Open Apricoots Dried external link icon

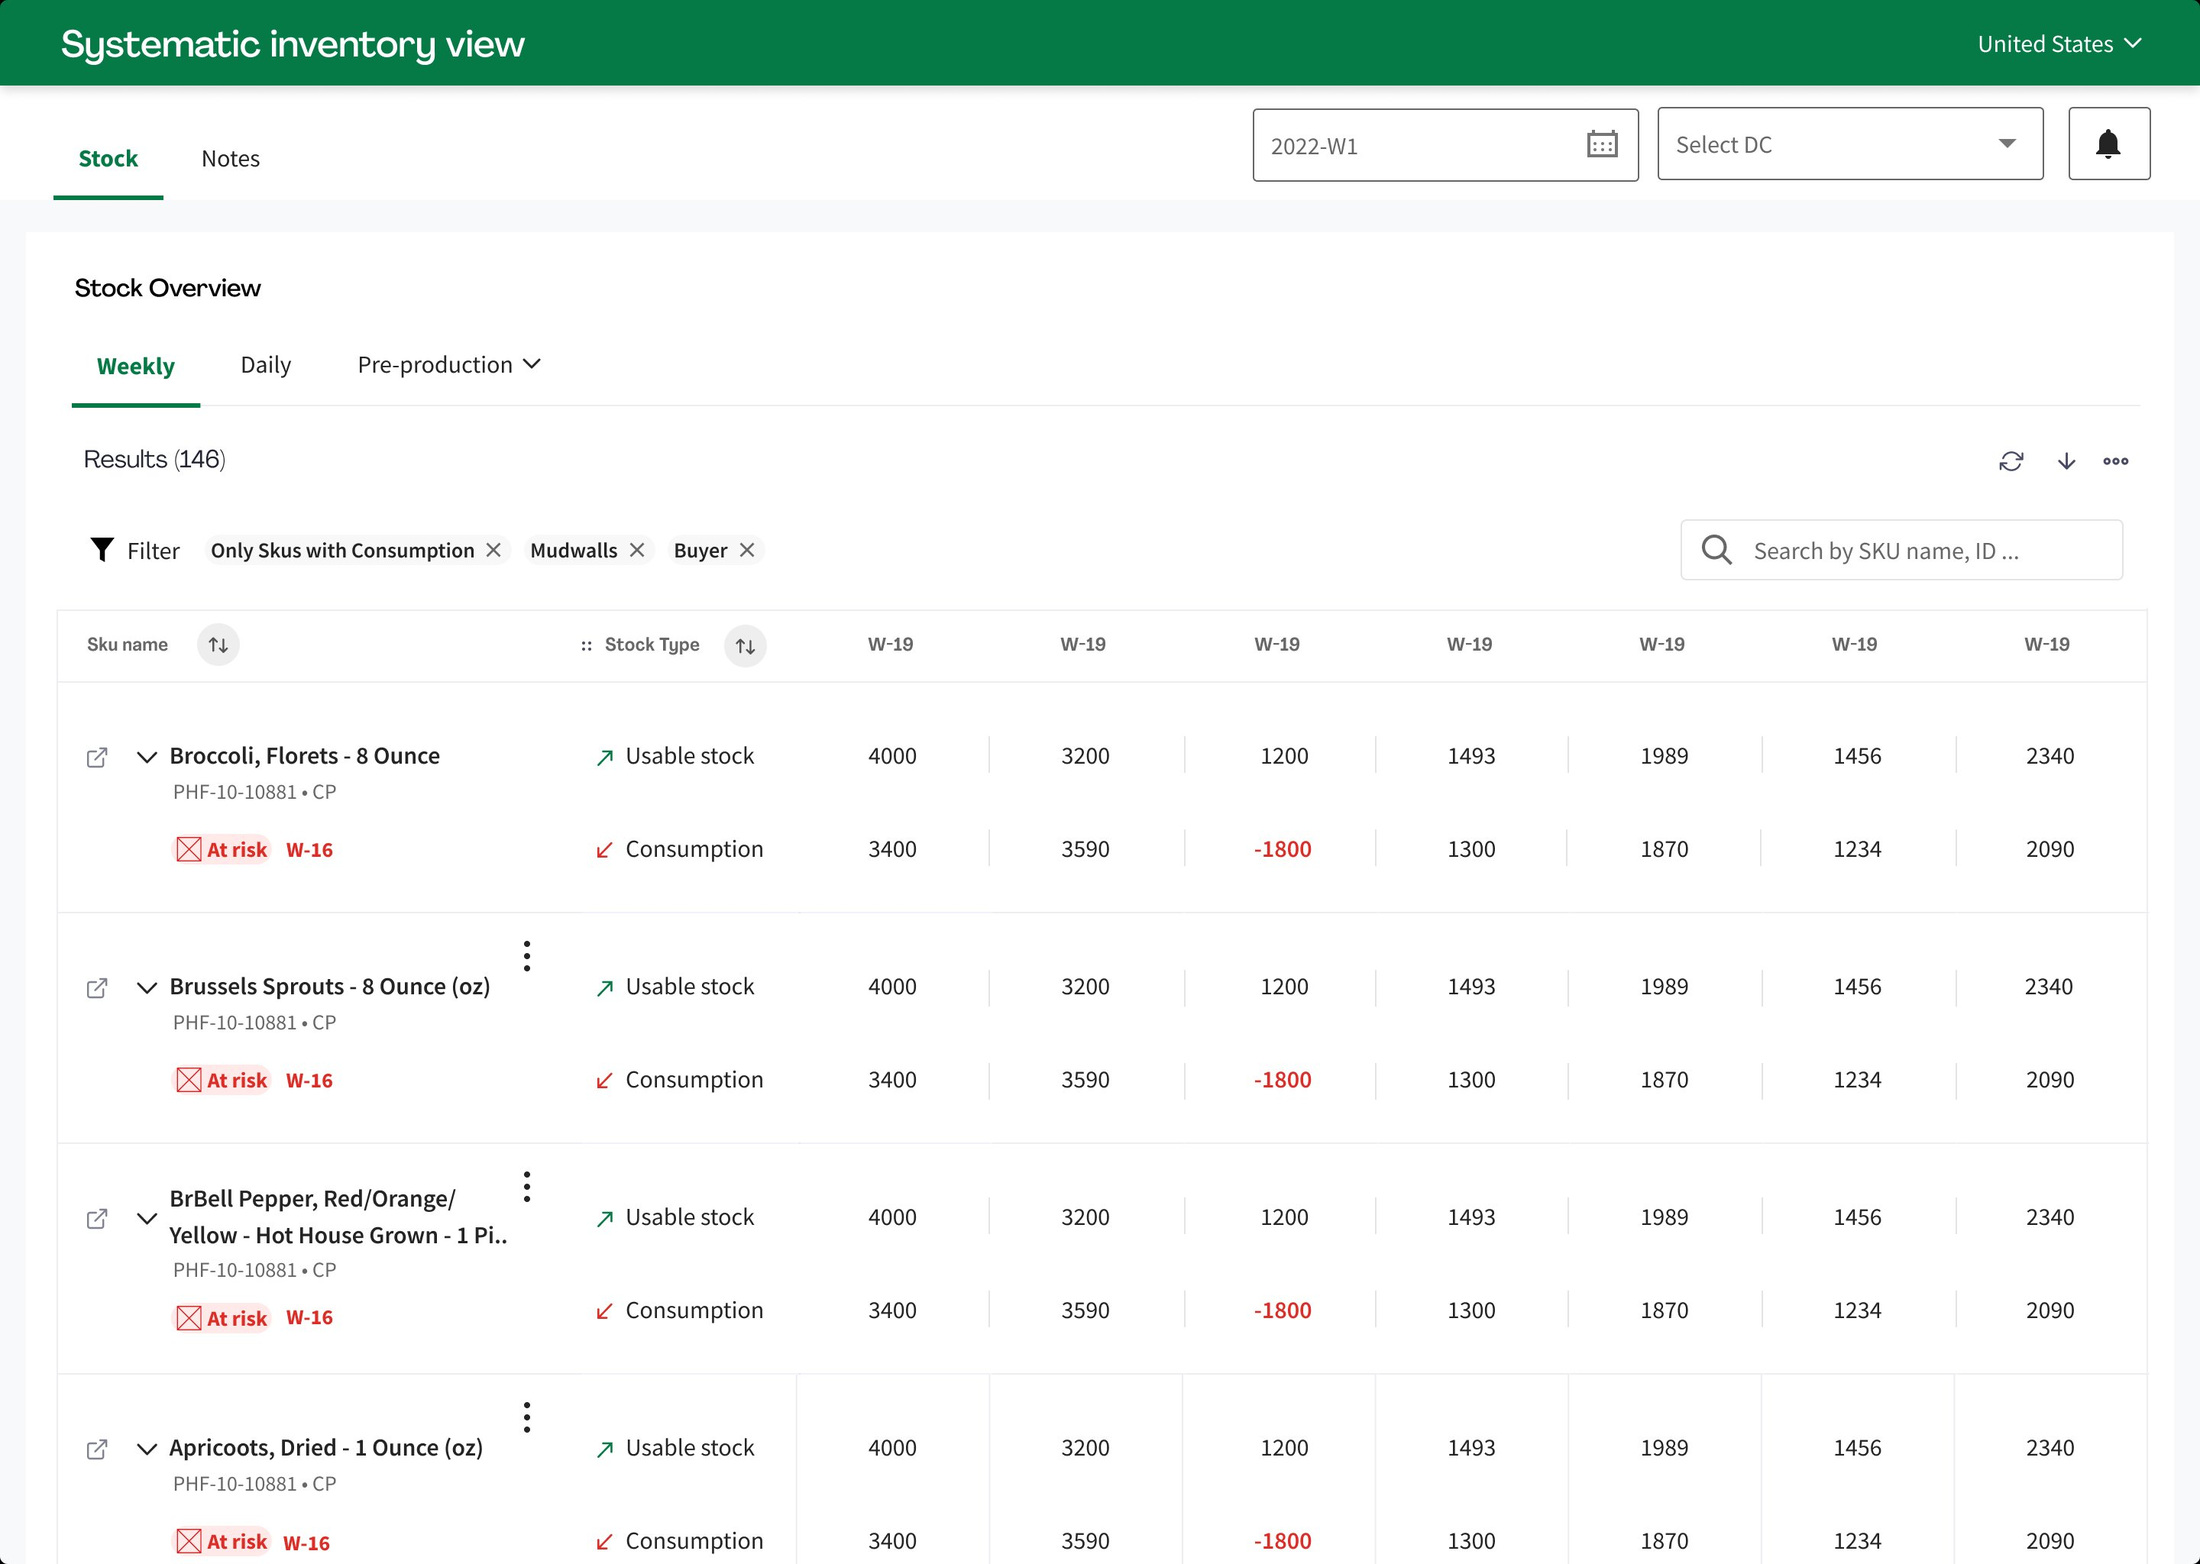(x=97, y=1449)
